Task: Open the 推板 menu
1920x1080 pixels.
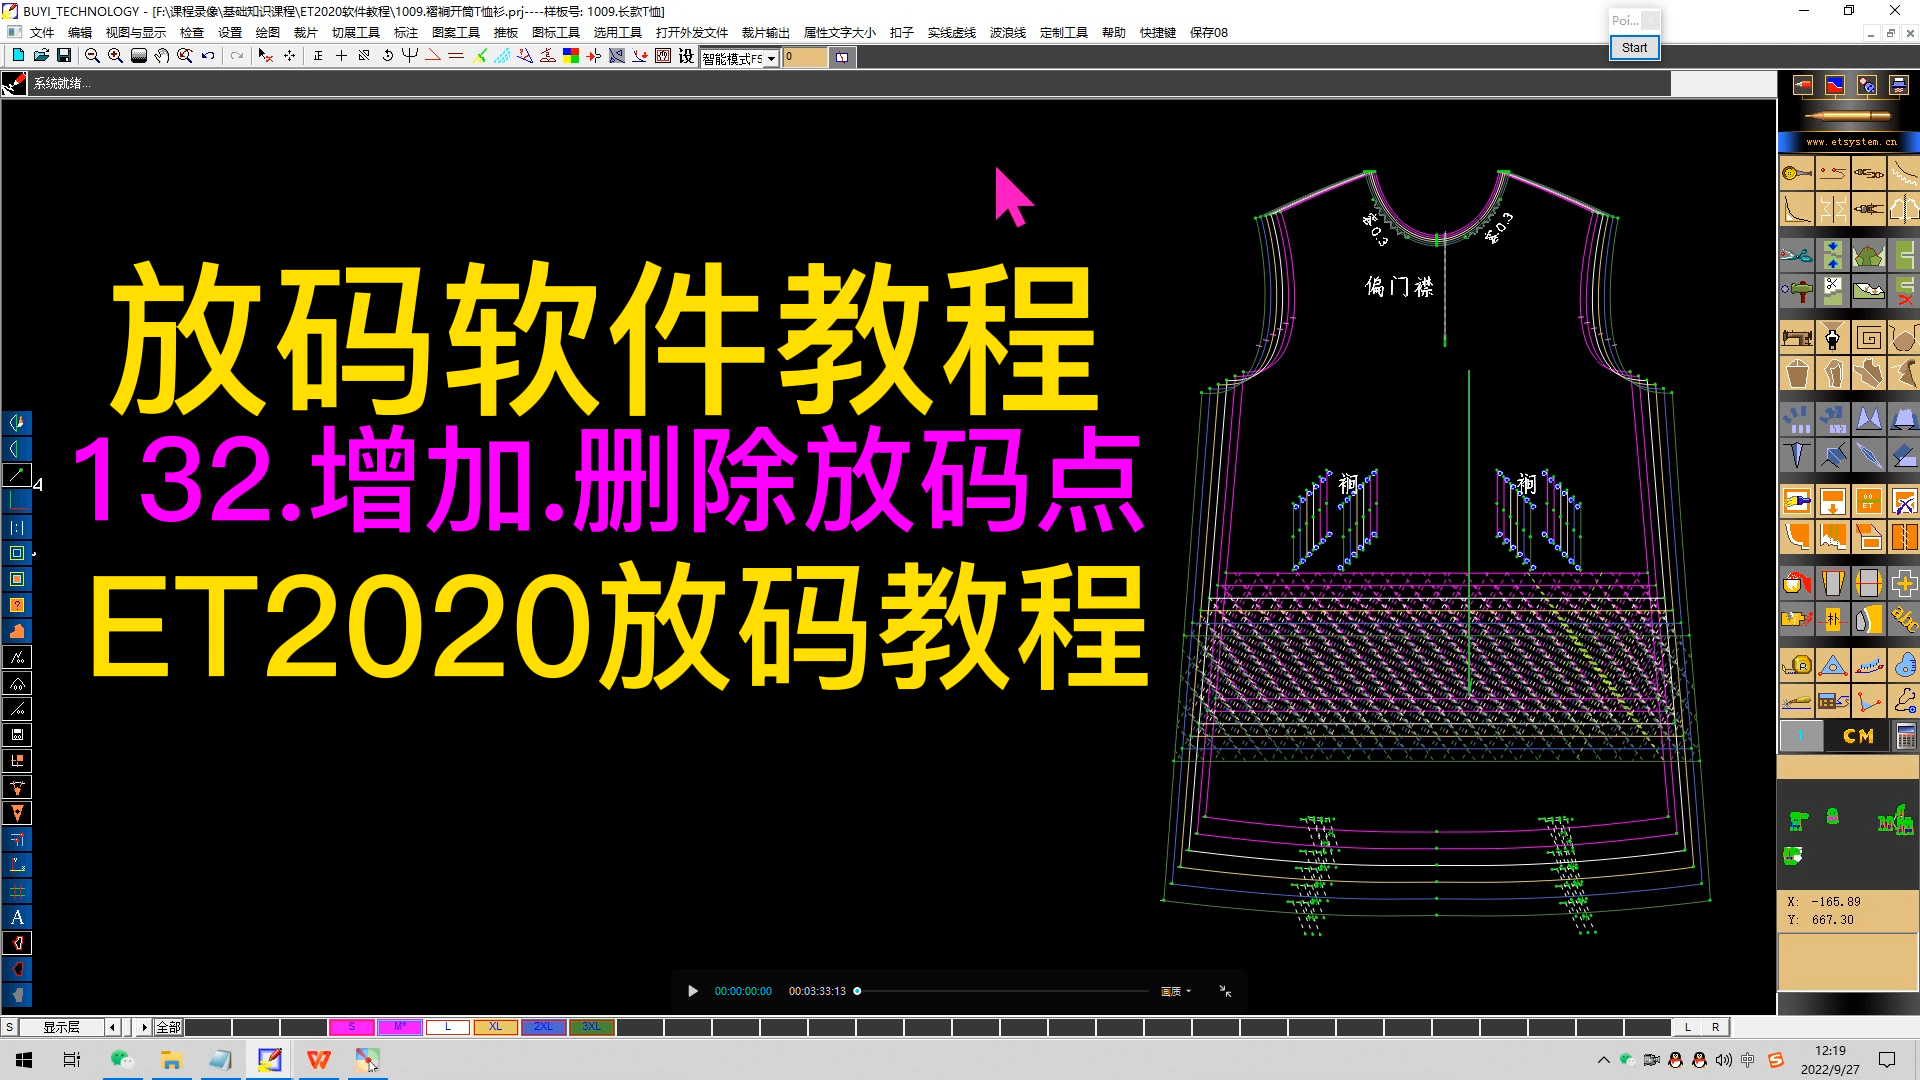Action: point(506,33)
